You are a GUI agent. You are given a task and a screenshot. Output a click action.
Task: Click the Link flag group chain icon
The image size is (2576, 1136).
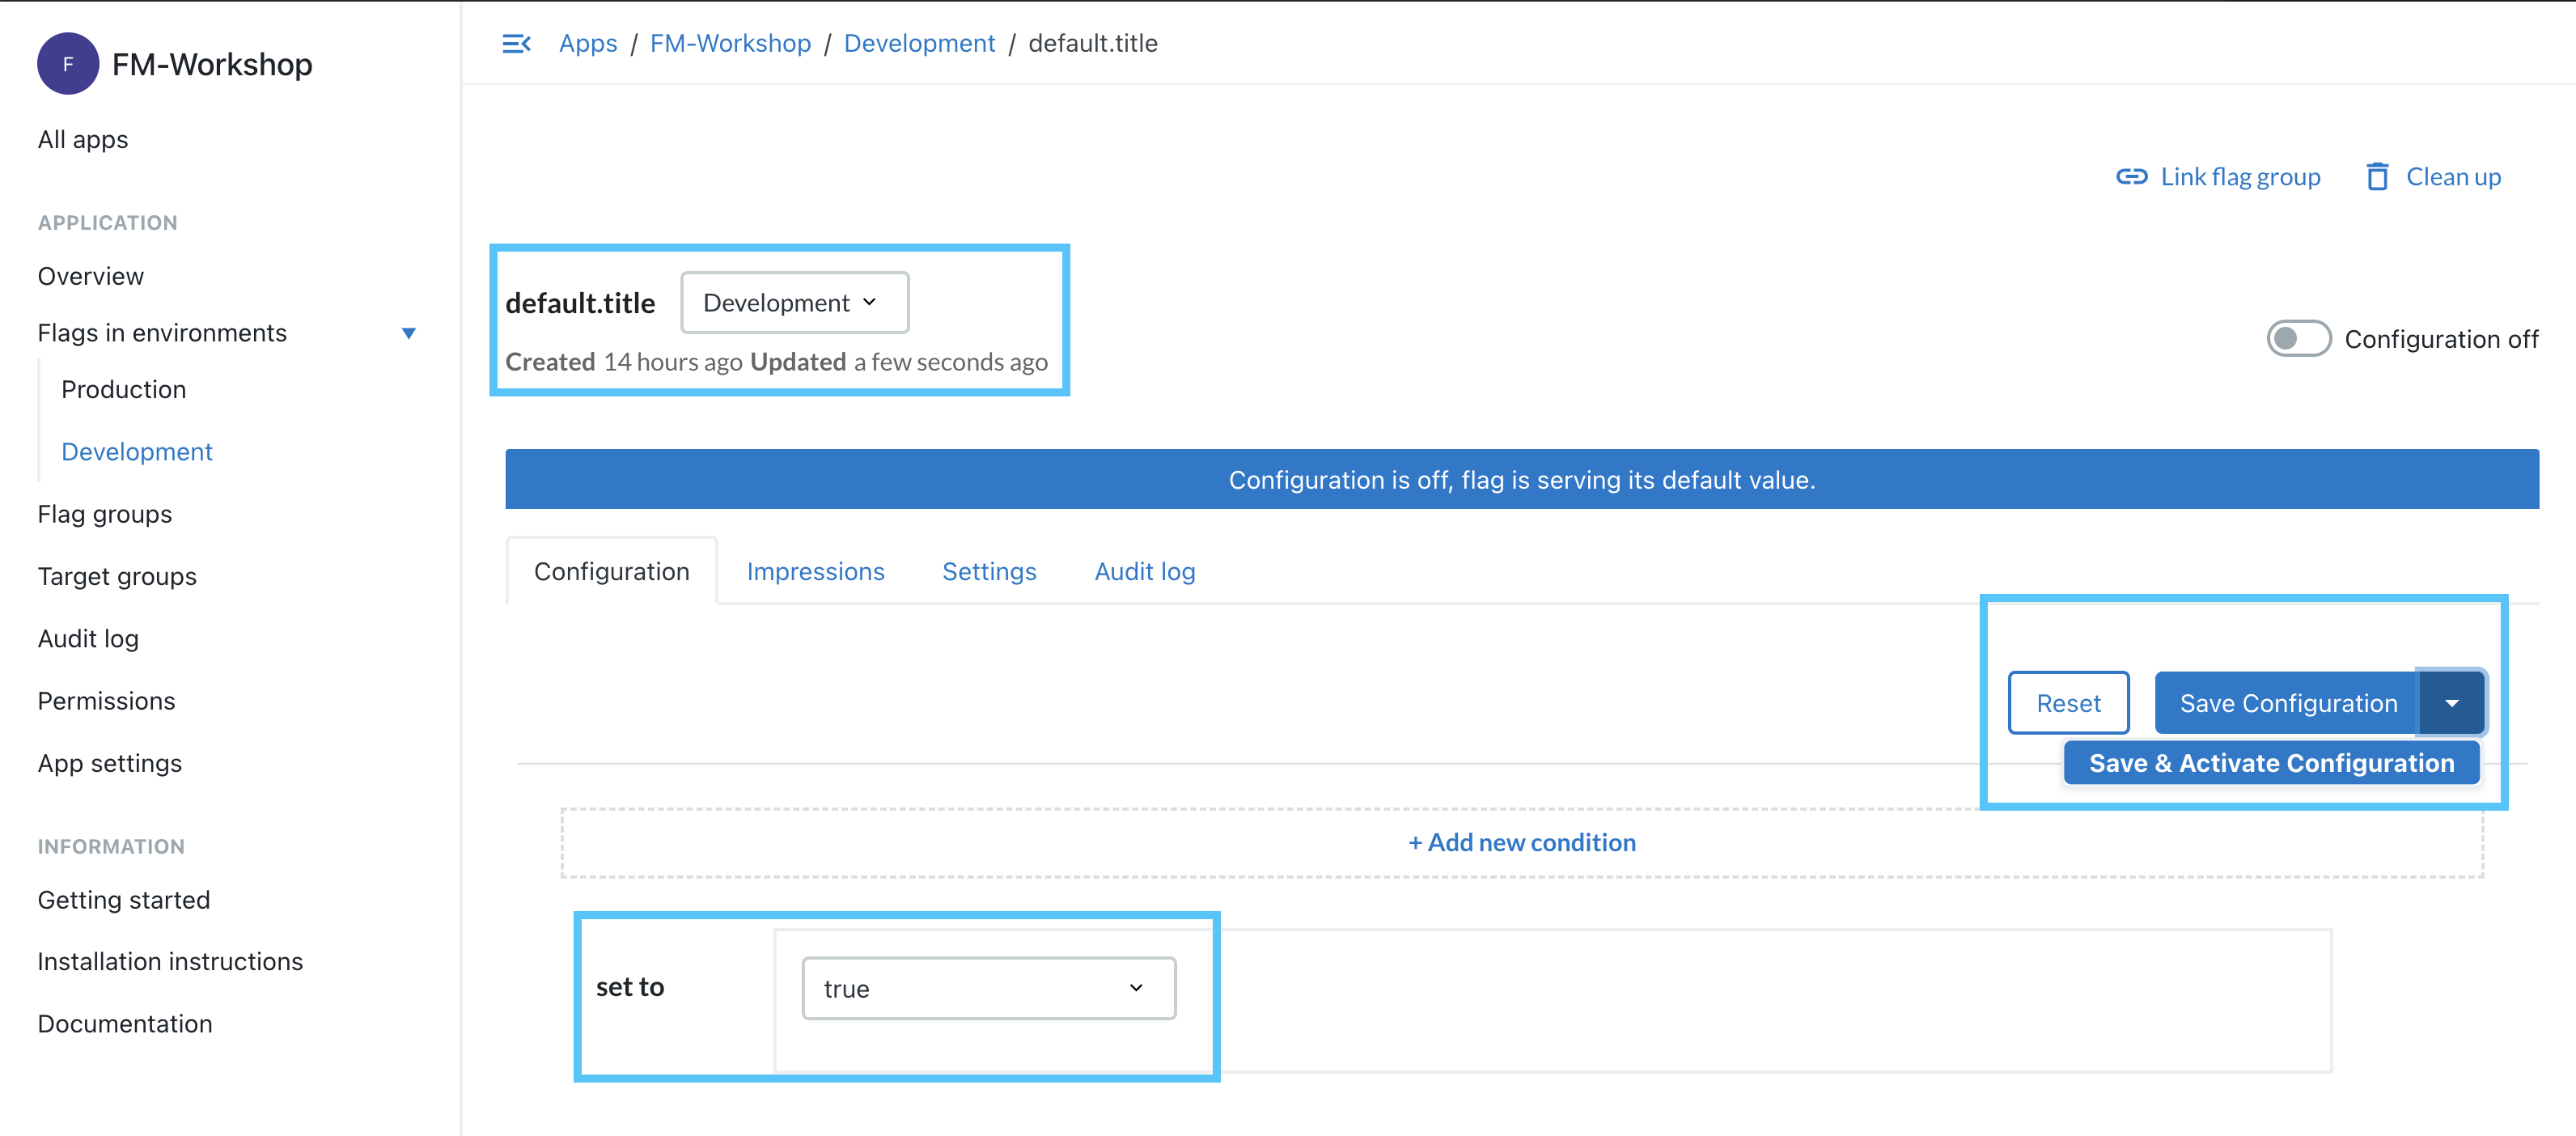pos(2131,177)
